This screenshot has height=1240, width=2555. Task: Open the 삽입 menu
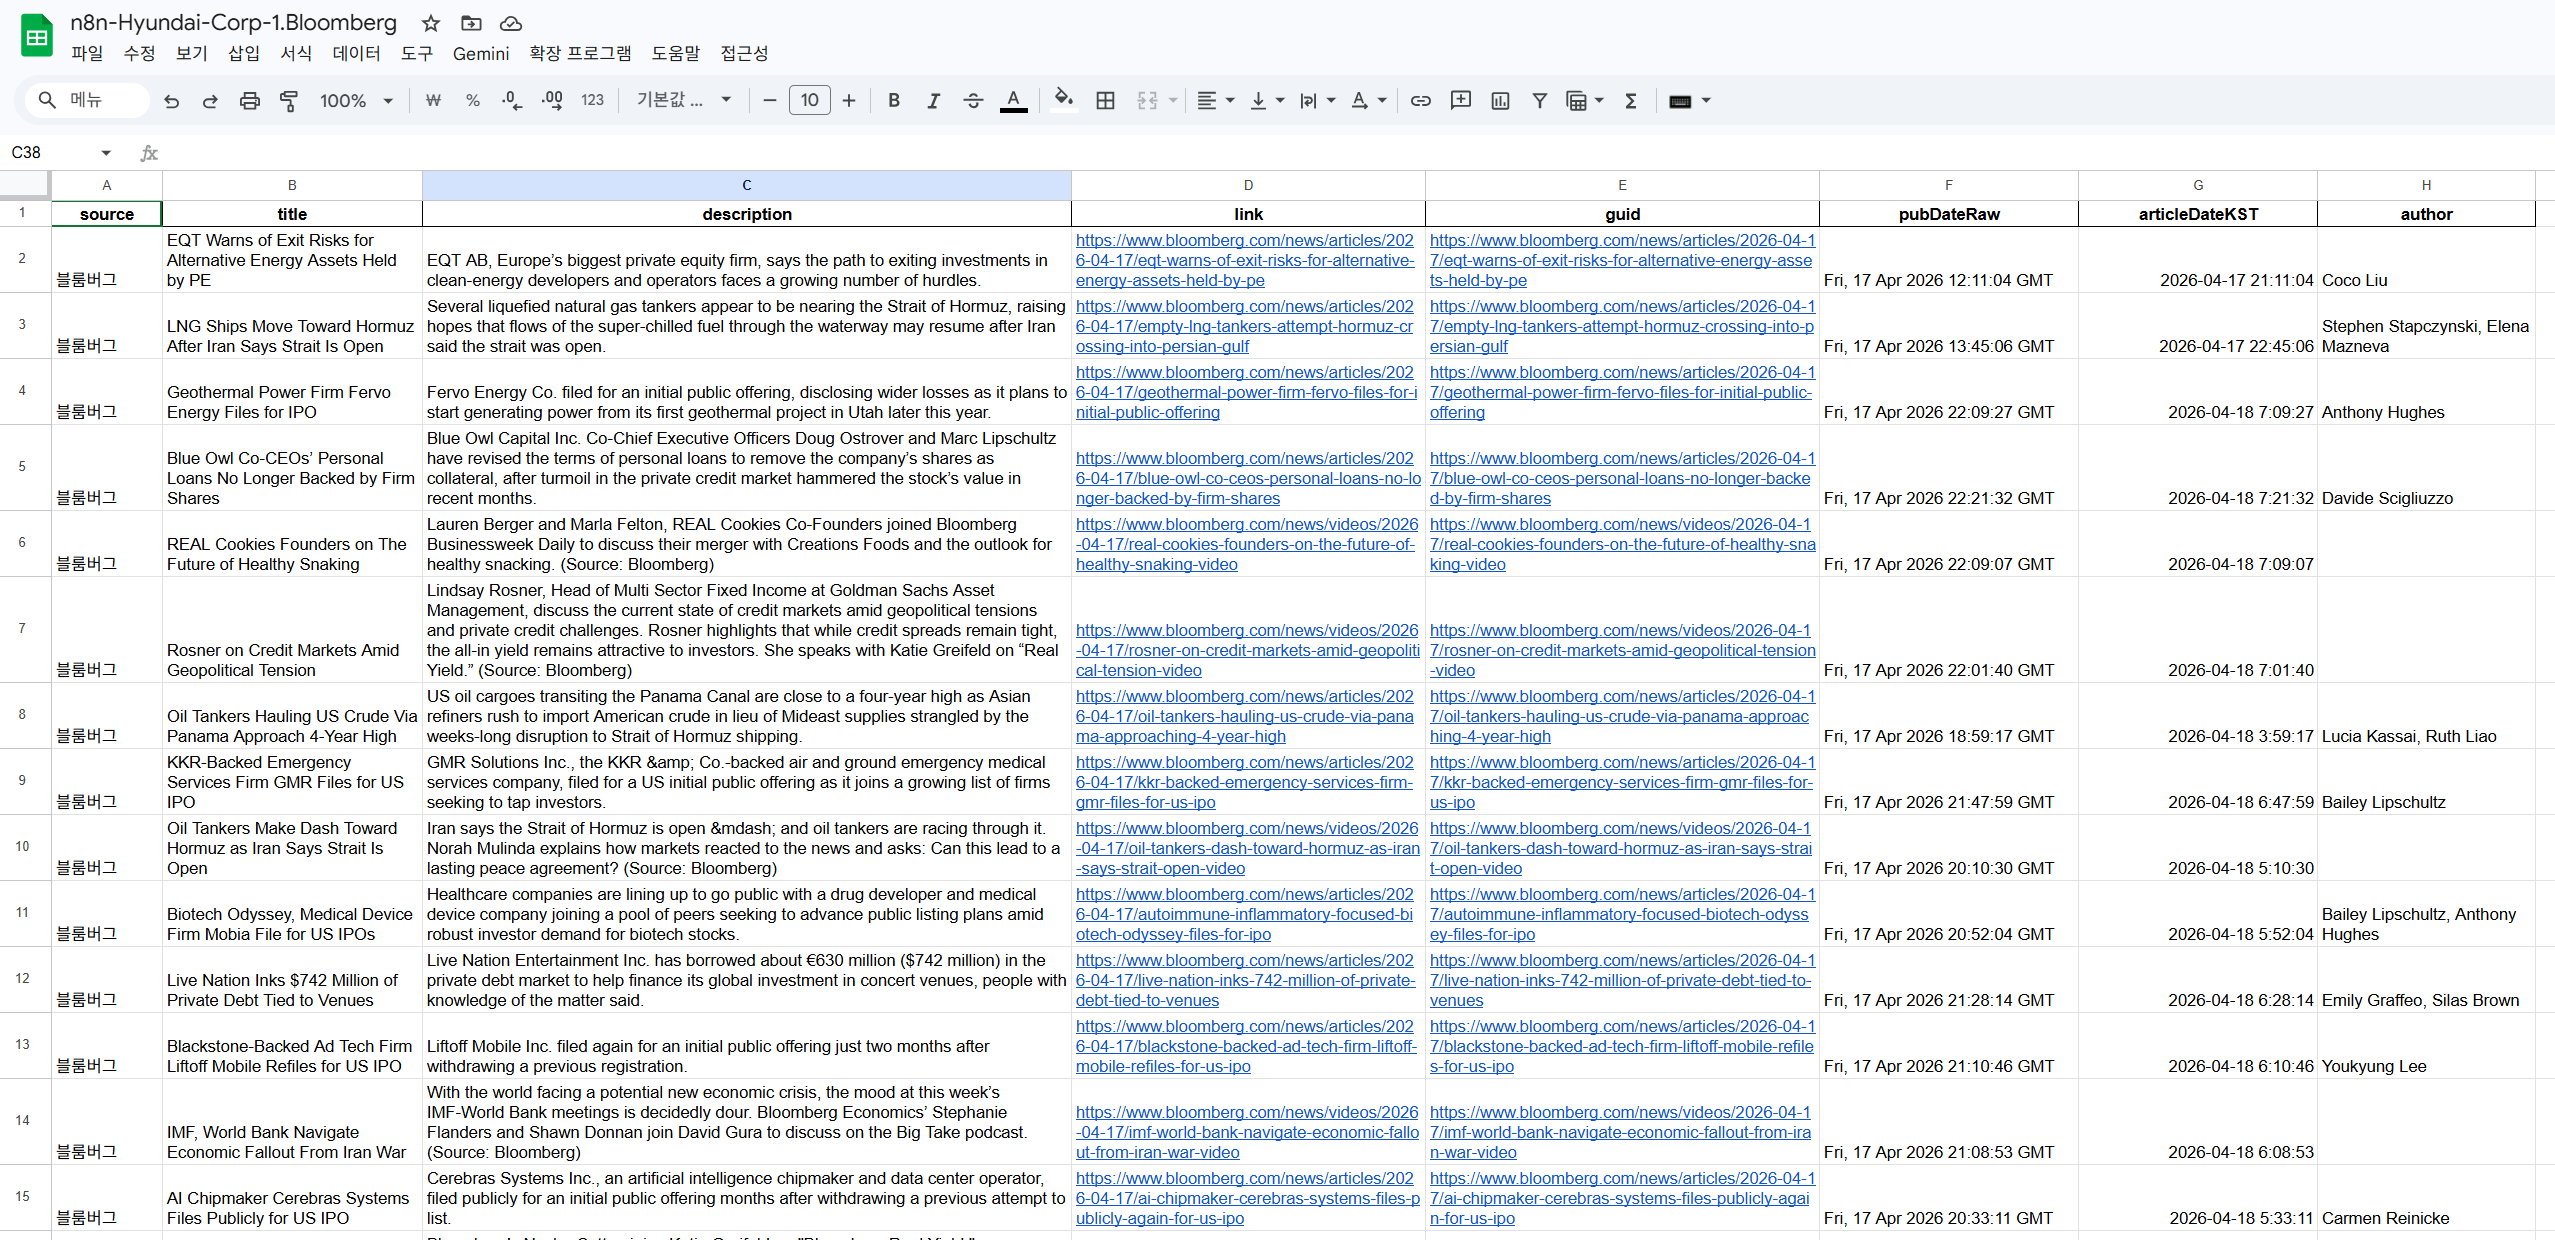pyautogui.click(x=243, y=53)
